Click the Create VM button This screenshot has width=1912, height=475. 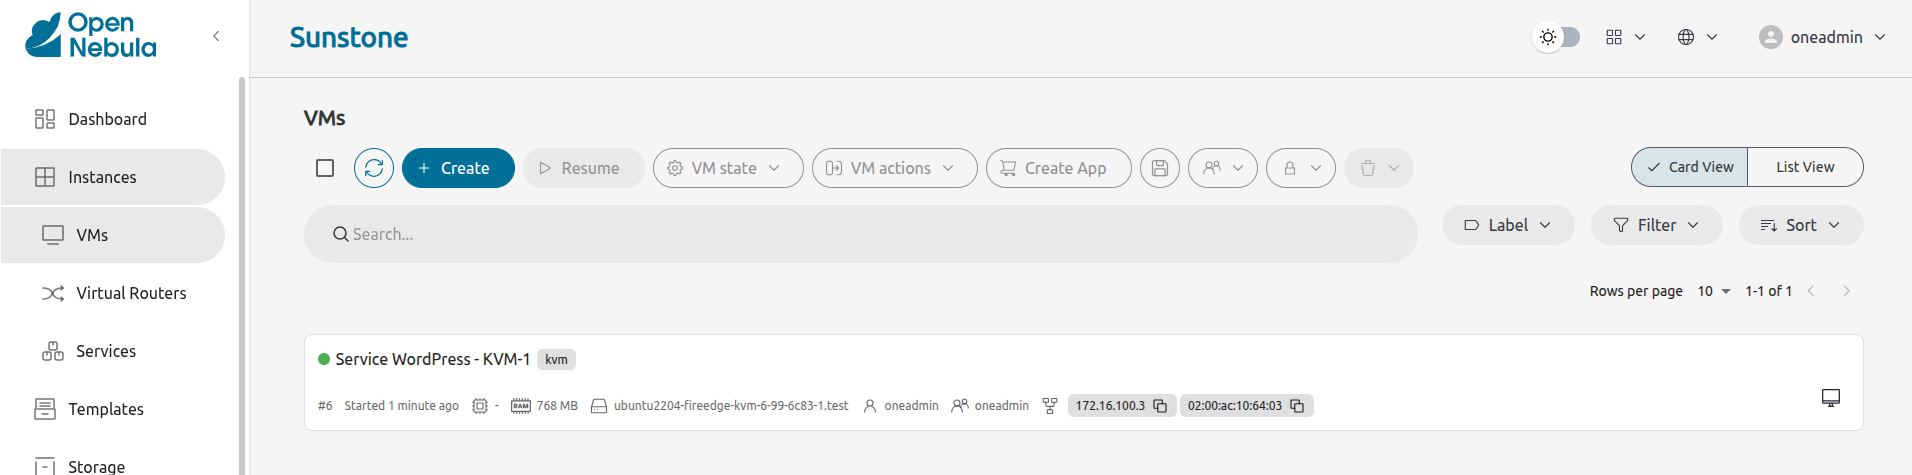click(x=458, y=168)
